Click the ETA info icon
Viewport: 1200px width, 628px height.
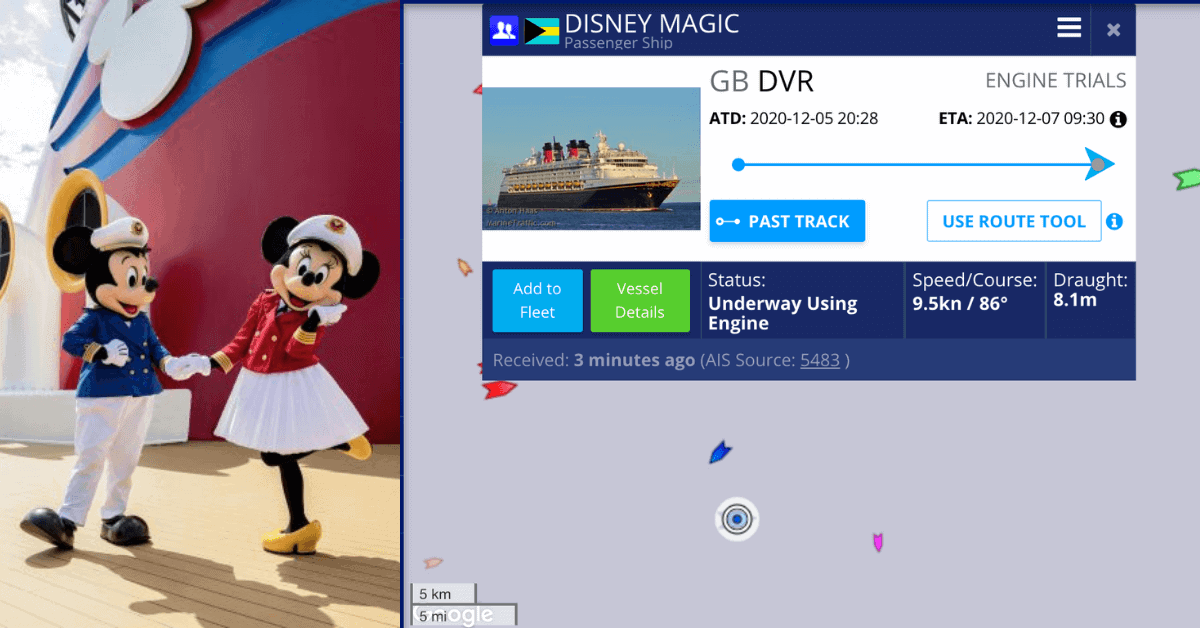click(x=1118, y=119)
